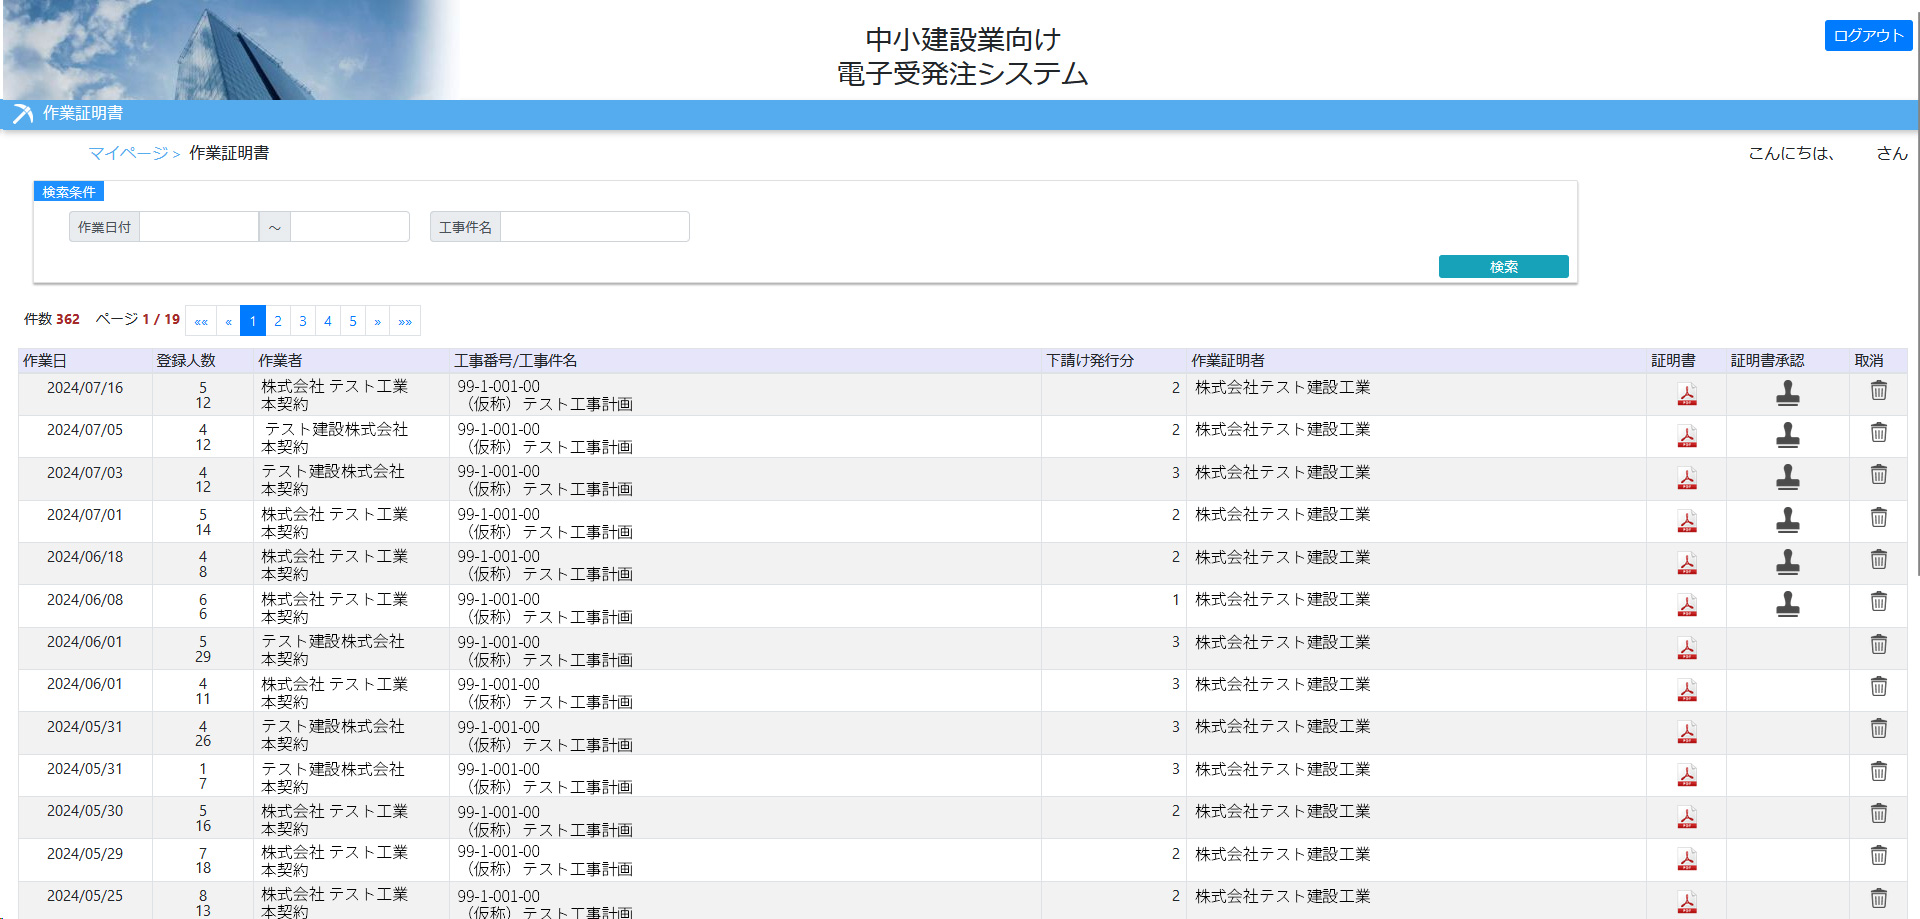Delete the 2024/05/30 record with trash icon

1879,814
